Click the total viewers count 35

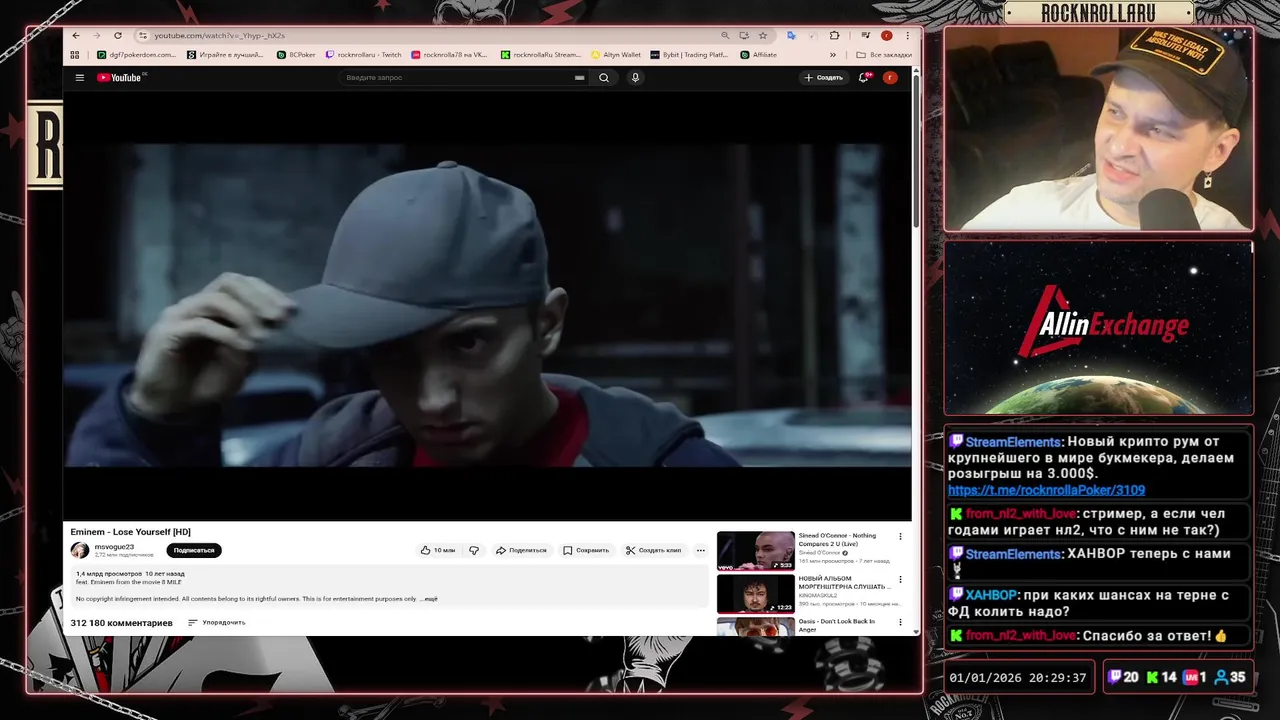tap(1230, 677)
